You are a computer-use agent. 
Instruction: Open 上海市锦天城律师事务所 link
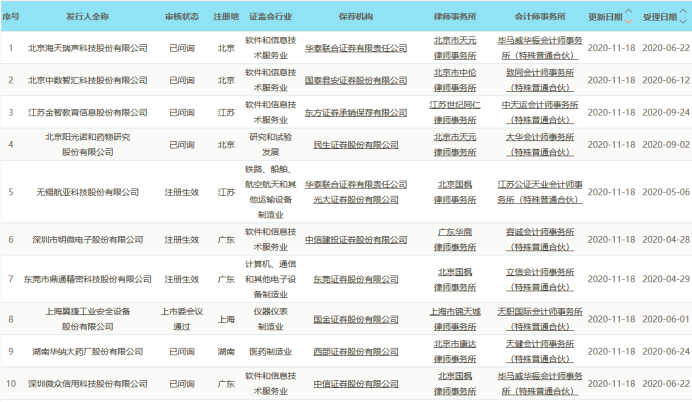pyautogui.click(x=455, y=319)
